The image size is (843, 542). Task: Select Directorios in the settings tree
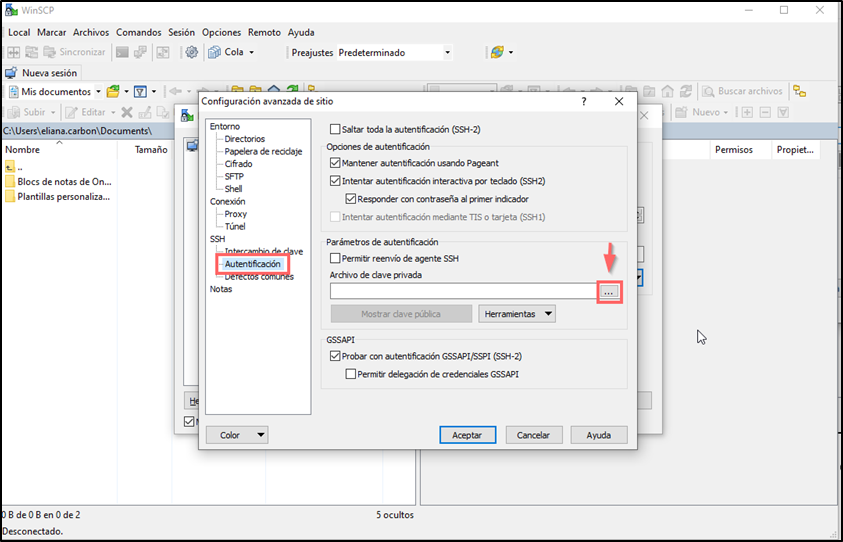(245, 139)
